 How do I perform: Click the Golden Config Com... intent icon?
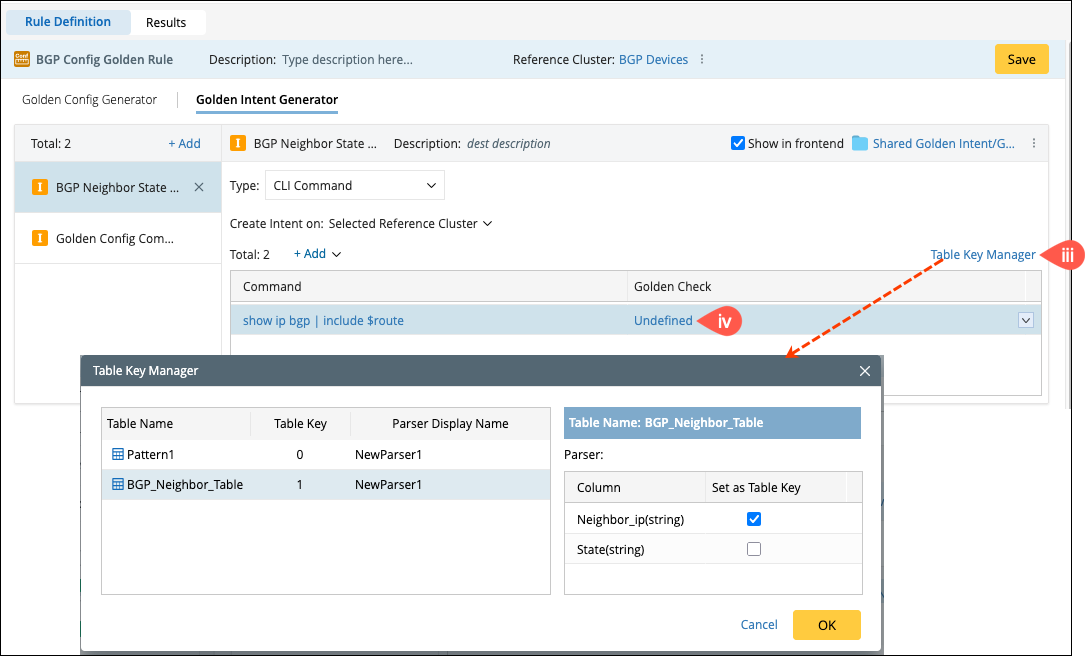tap(40, 239)
